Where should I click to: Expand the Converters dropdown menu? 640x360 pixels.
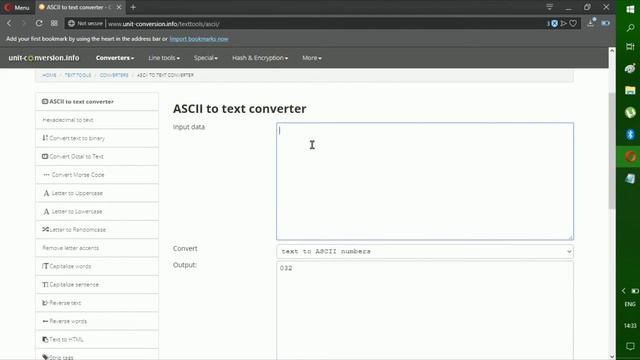pyautogui.click(x=115, y=58)
